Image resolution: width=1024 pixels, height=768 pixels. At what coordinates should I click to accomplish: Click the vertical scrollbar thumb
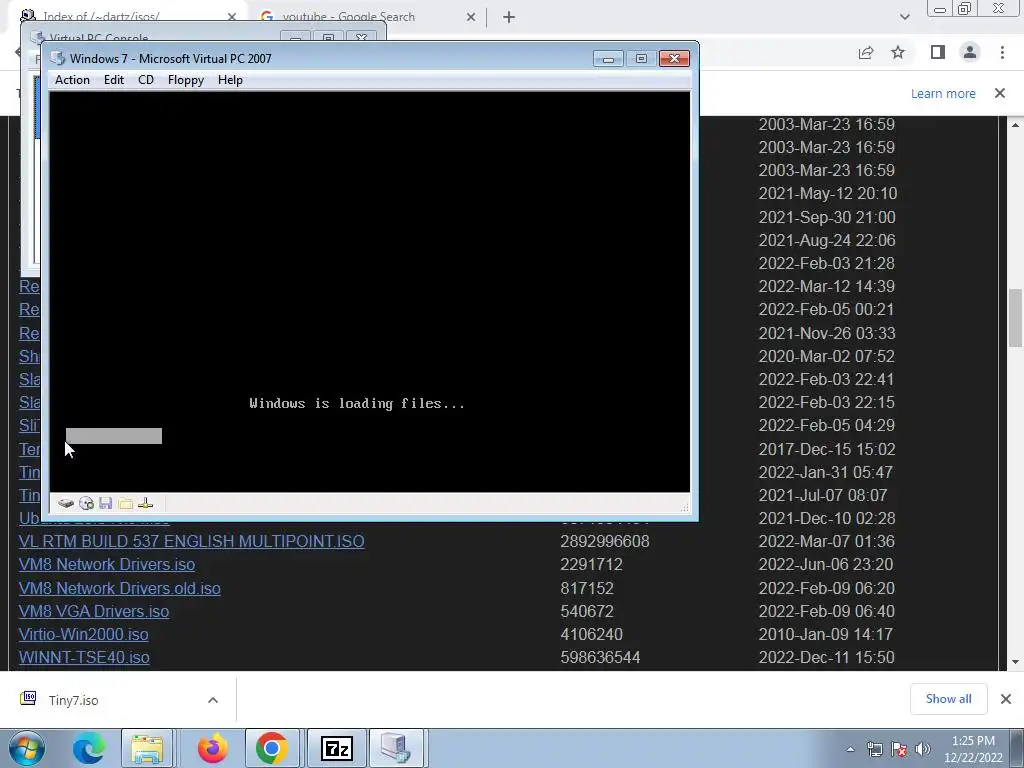(1015, 318)
